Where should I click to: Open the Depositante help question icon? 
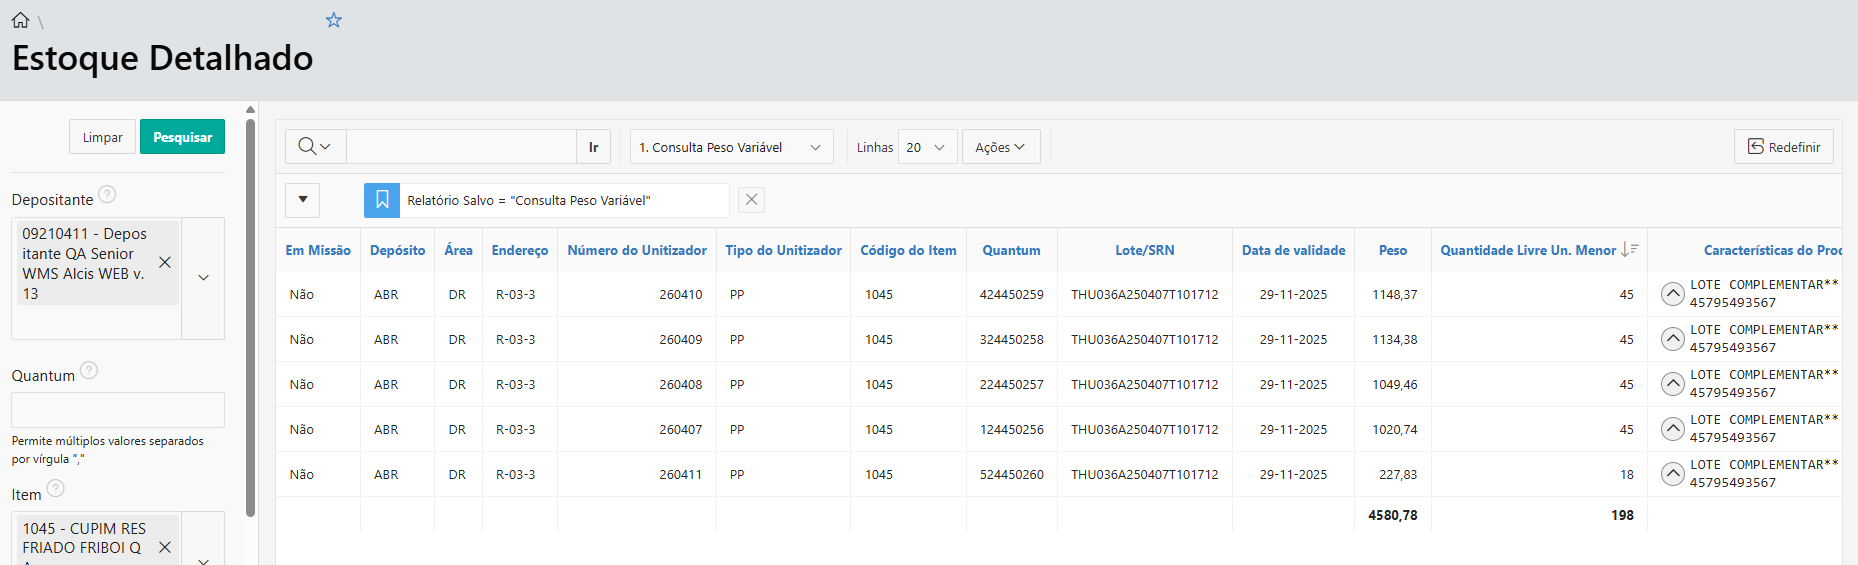[x=107, y=194]
